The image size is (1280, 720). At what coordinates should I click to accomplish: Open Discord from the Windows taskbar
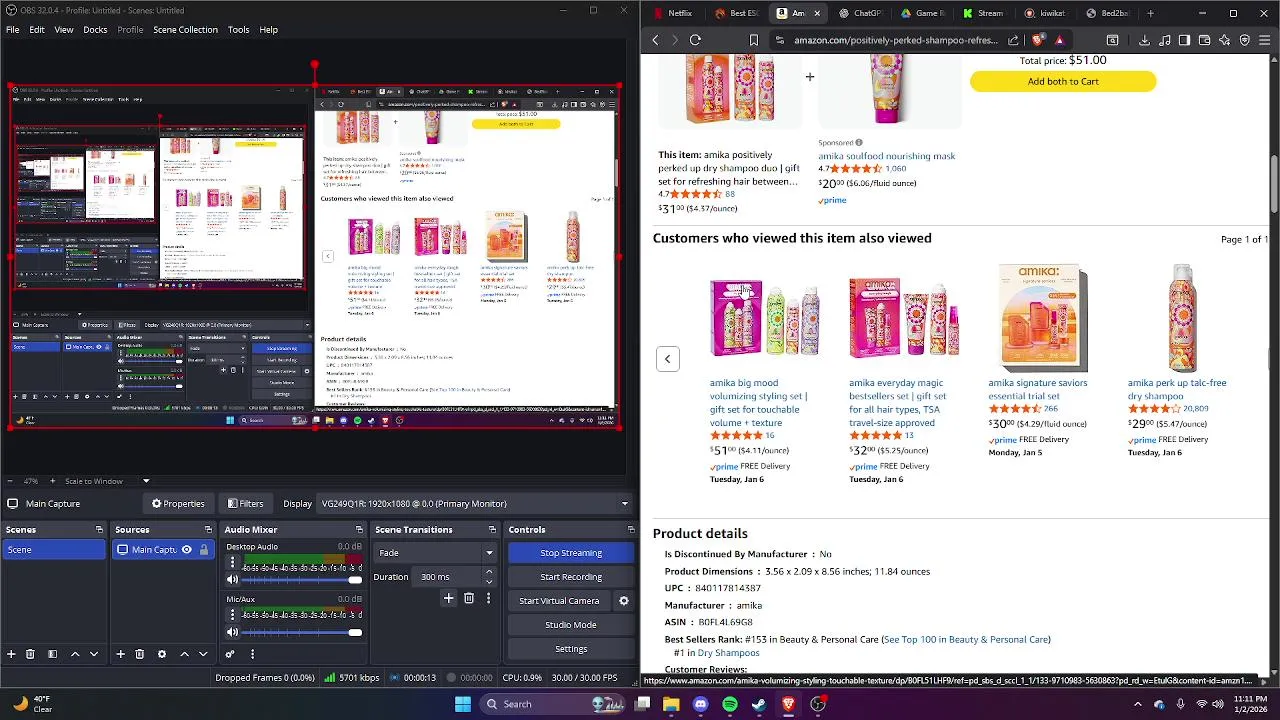[x=700, y=704]
